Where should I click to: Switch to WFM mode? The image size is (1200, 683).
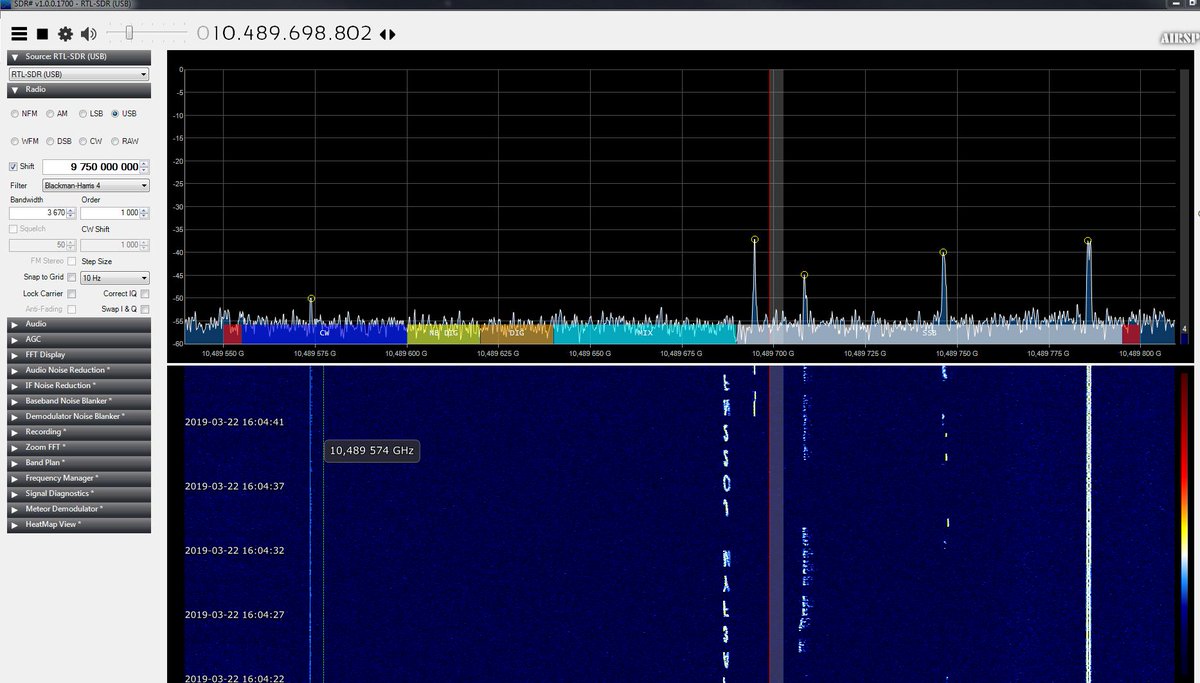pos(14,141)
